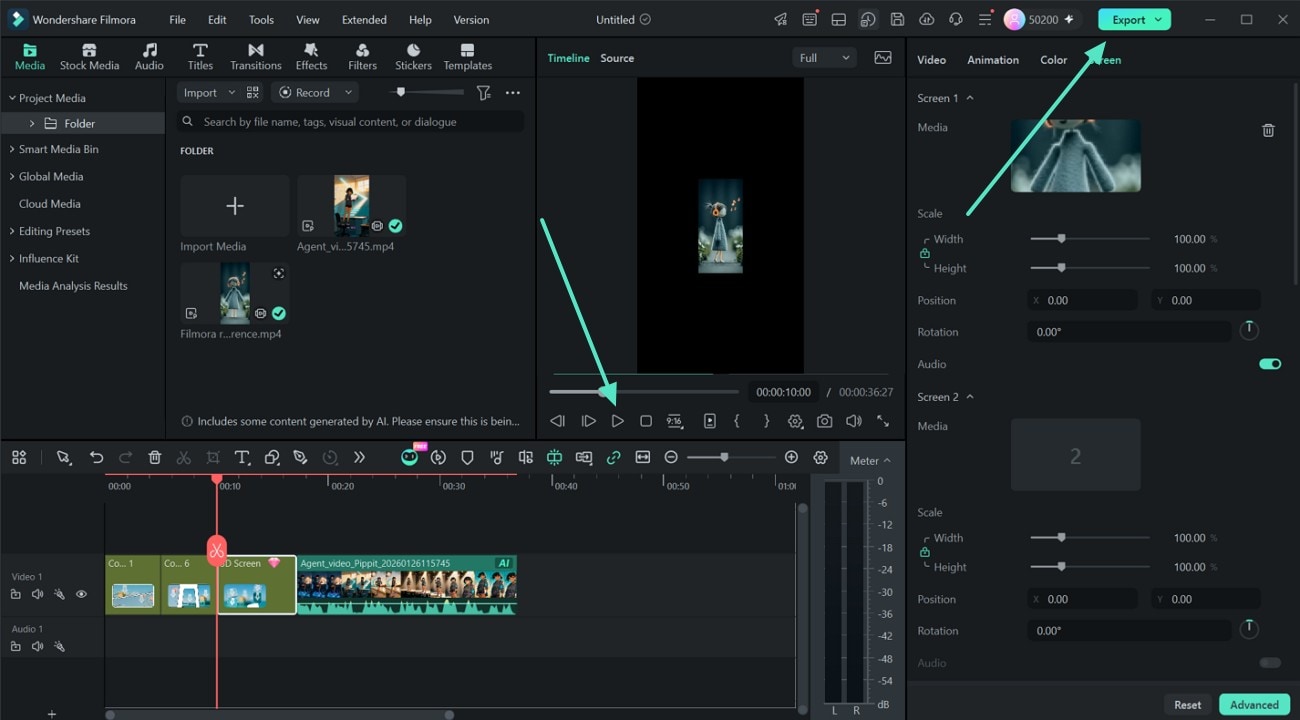Open cloud upload from title bar
Viewport: 1300px width, 720px height.
[926, 19]
